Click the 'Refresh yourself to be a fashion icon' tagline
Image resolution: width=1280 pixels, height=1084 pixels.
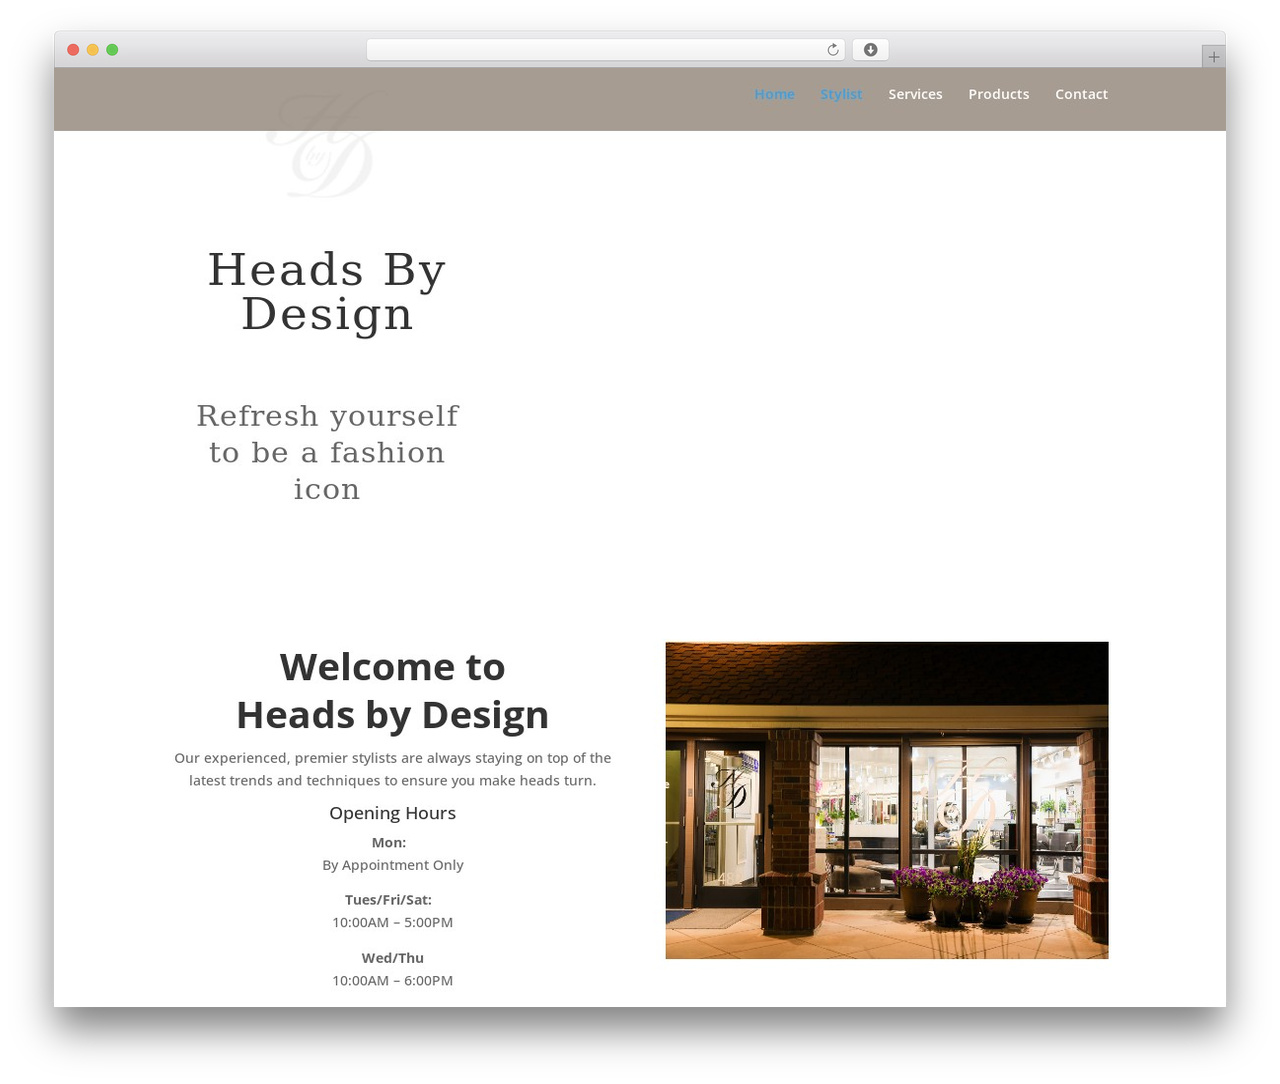click(x=327, y=452)
